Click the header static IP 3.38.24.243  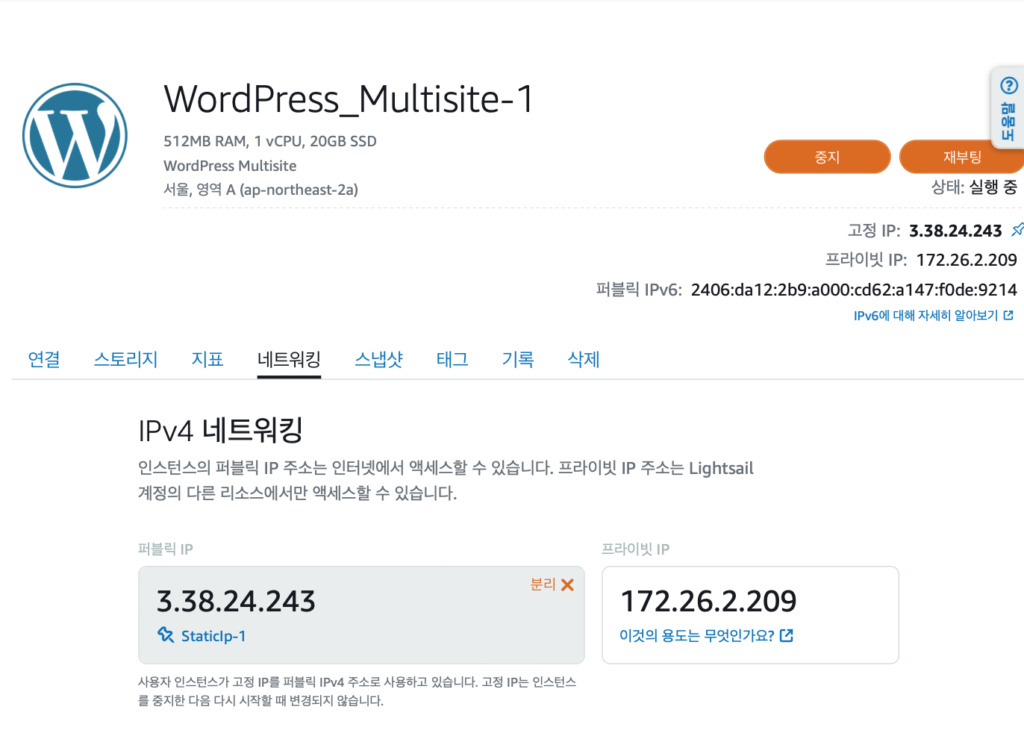(x=955, y=231)
